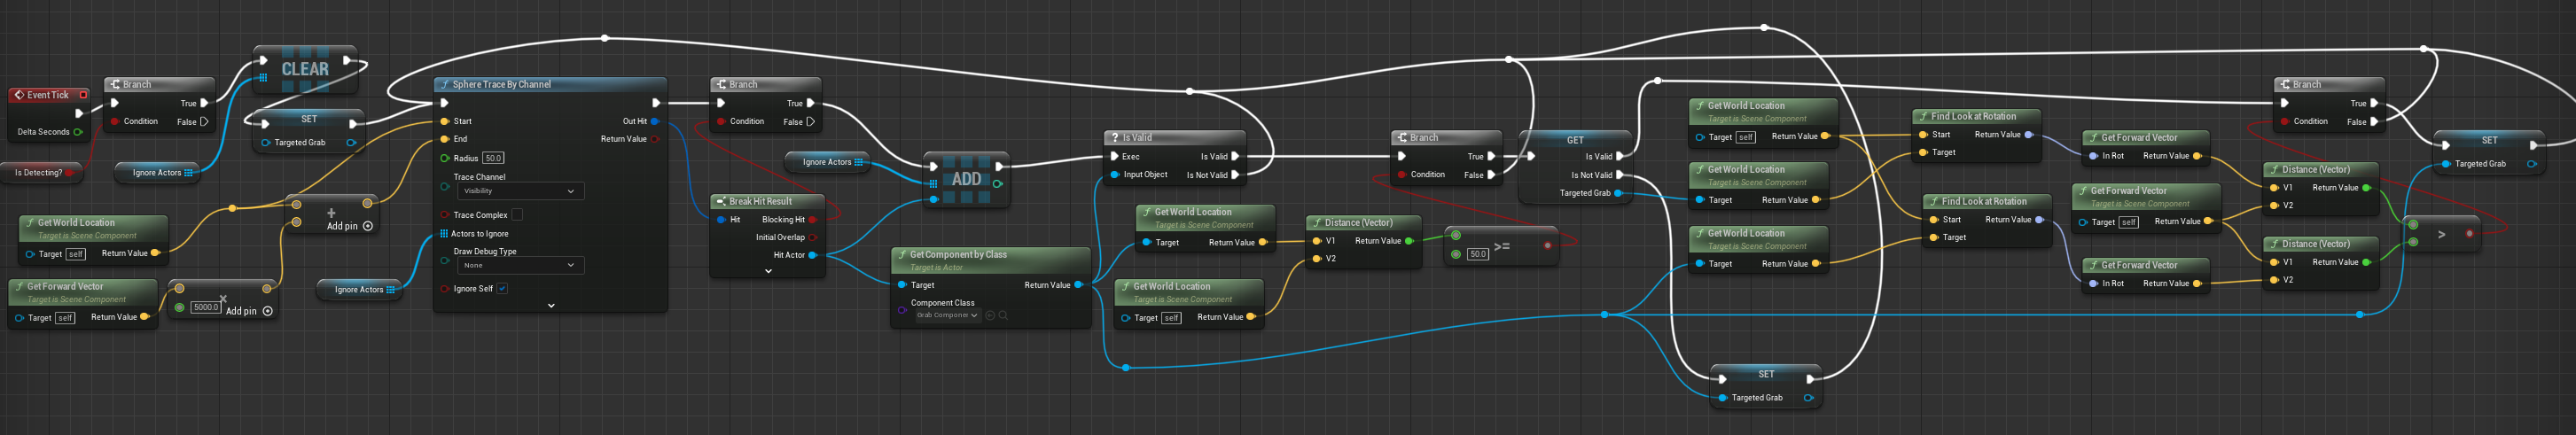Screen dimensions: 2576x435
Task: Click Sphere Trace Out Hit pin
Action: [655, 121]
